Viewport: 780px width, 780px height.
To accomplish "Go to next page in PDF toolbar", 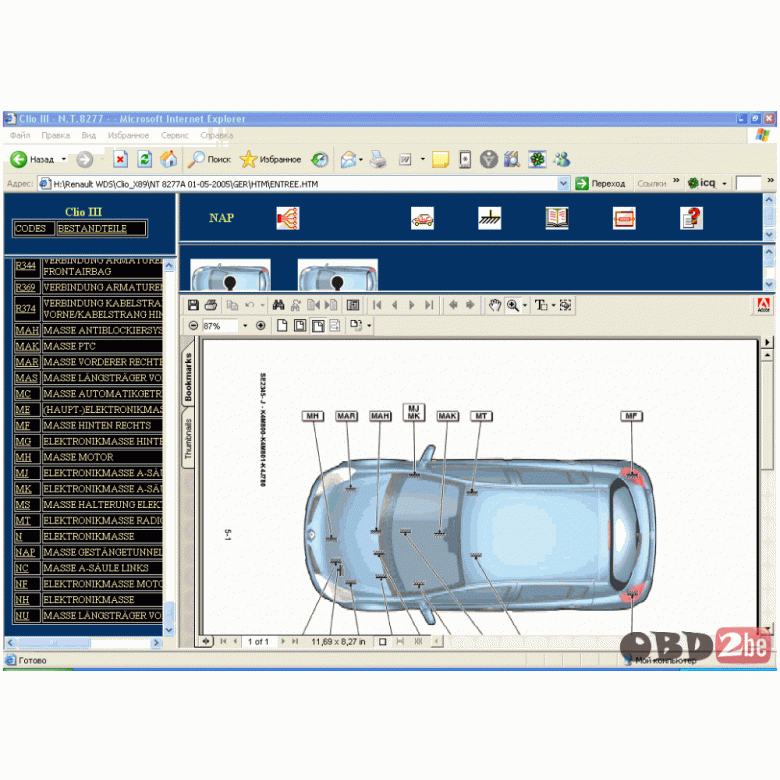I will (x=412, y=305).
